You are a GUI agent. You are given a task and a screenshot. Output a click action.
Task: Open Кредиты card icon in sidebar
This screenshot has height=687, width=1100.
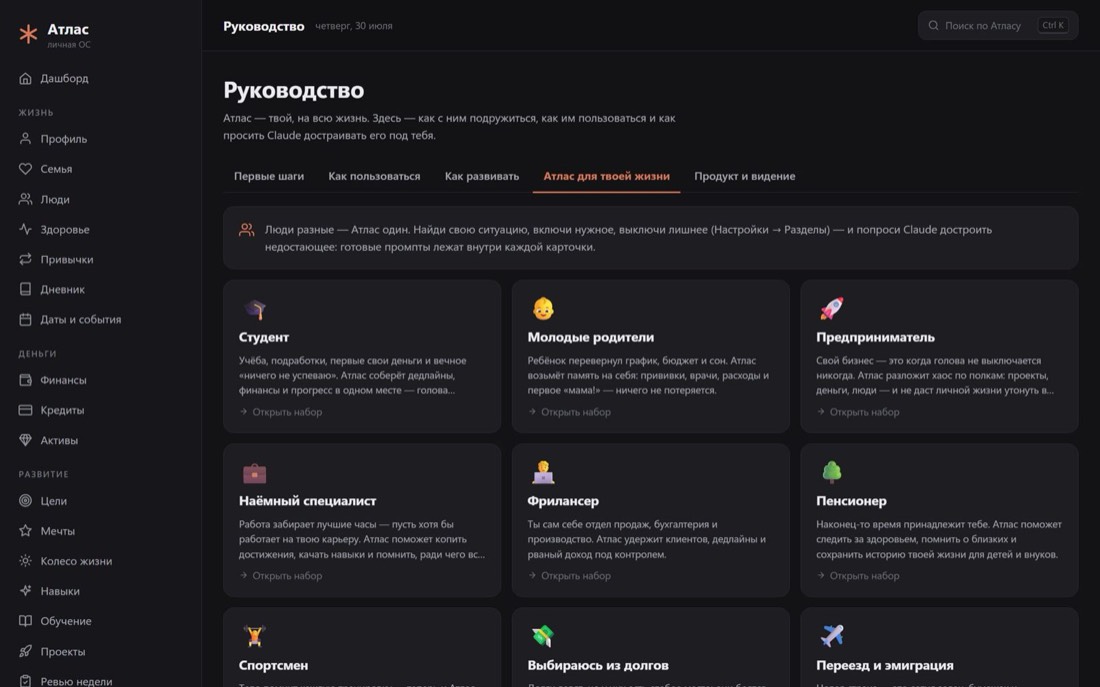click(x=25, y=410)
